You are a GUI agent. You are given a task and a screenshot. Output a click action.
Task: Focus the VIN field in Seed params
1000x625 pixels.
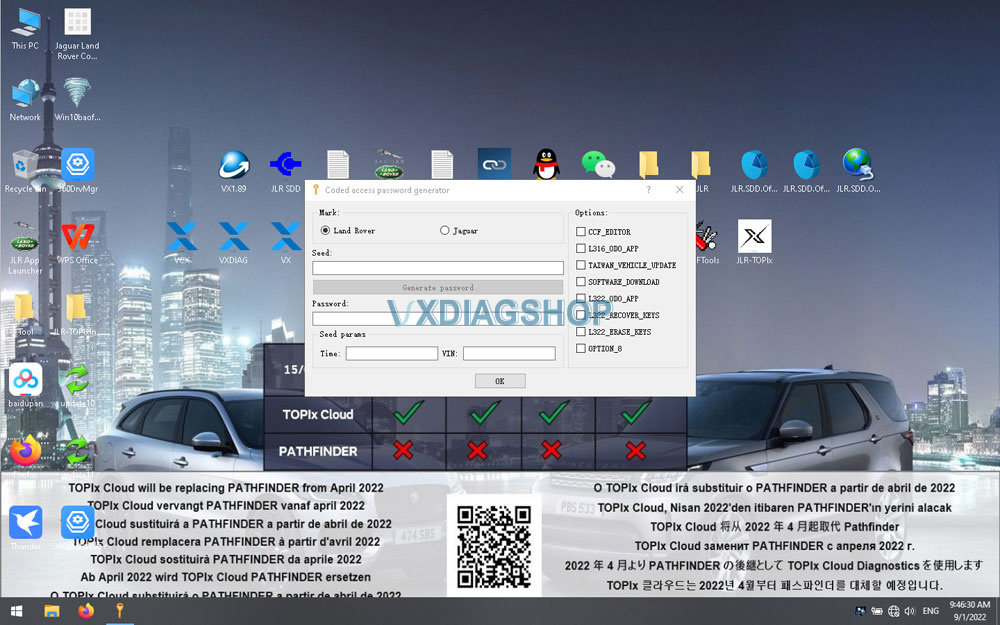pos(509,353)
